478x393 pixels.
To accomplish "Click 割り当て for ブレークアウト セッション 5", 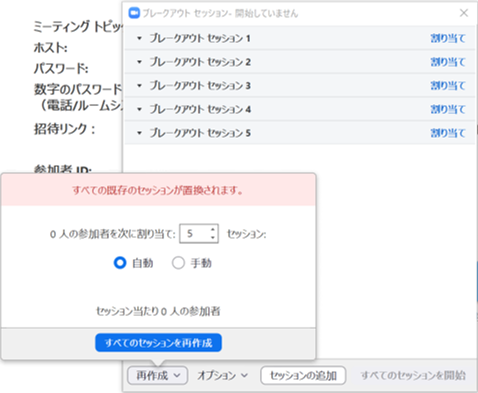I will point(448,133).
